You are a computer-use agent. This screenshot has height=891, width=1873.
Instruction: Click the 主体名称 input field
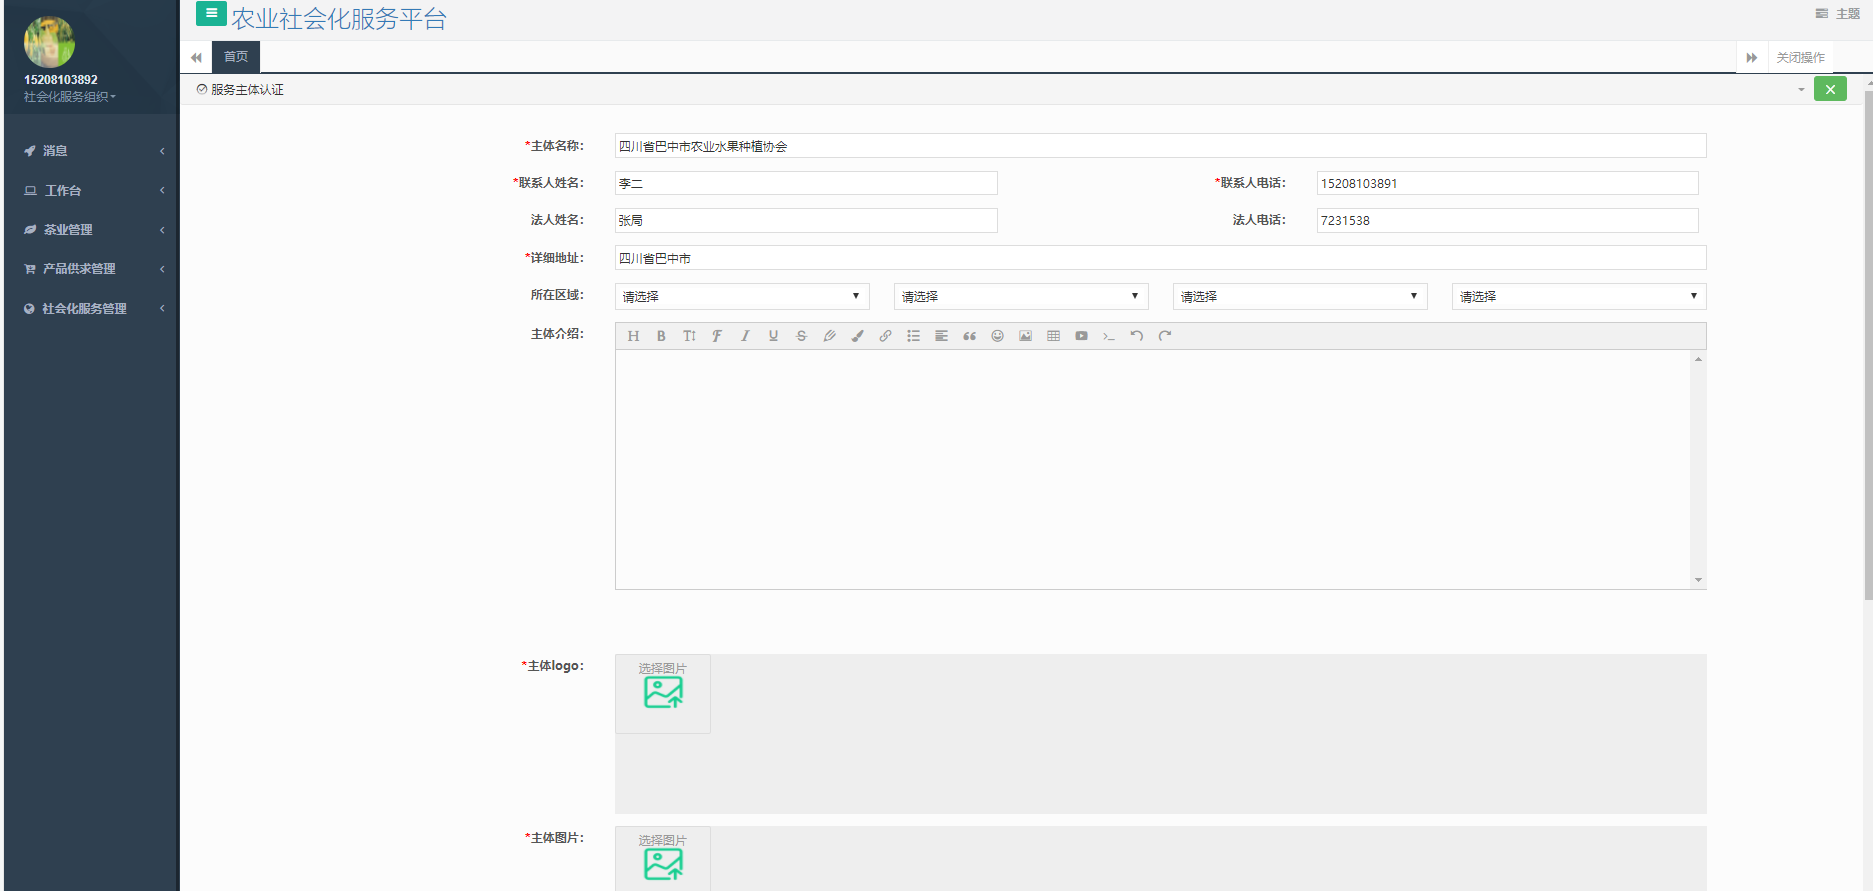(1160, 146)
